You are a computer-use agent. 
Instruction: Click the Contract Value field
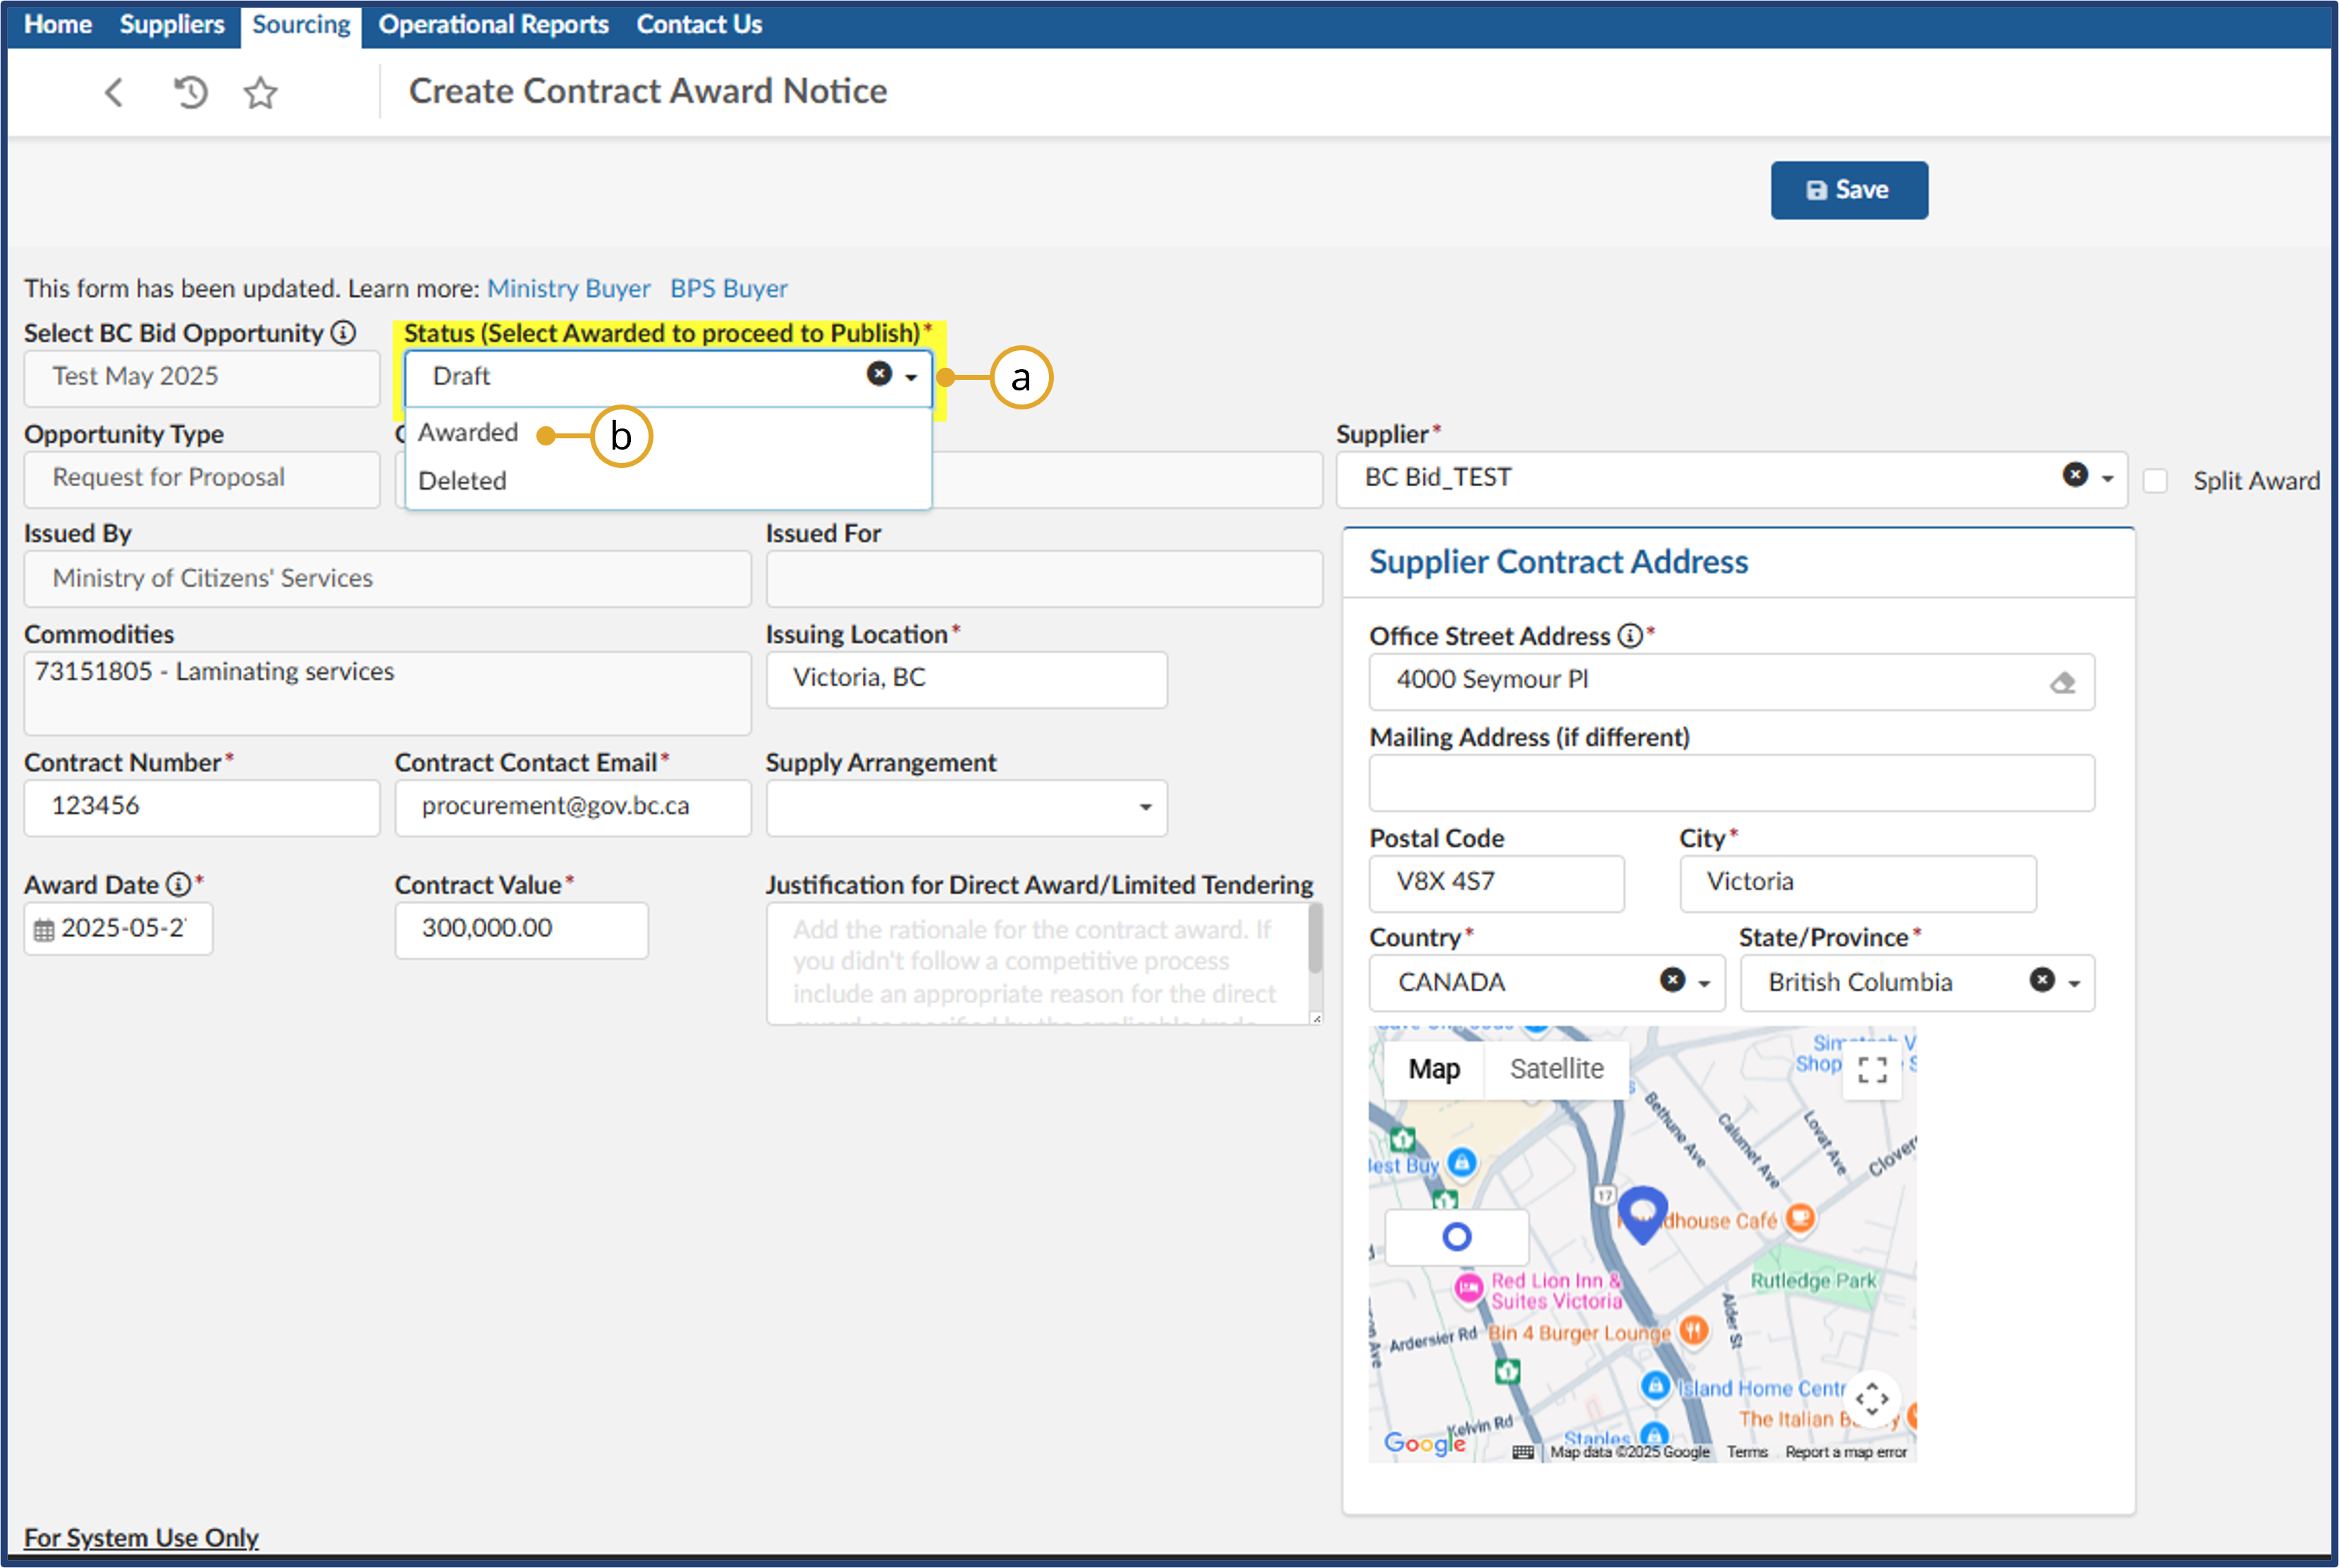tap(521, 930)
